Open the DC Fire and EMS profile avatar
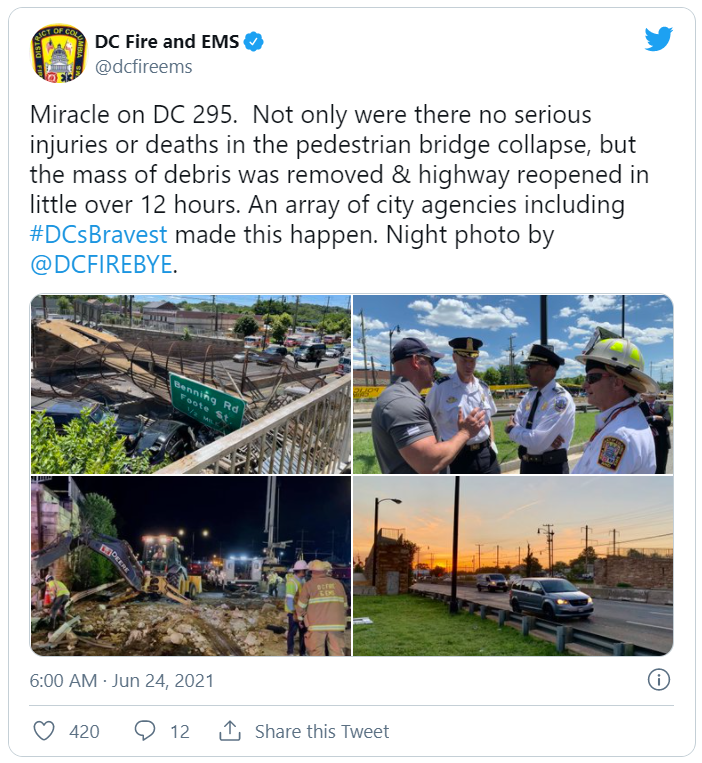702x763 pixels. coord(58,54)
